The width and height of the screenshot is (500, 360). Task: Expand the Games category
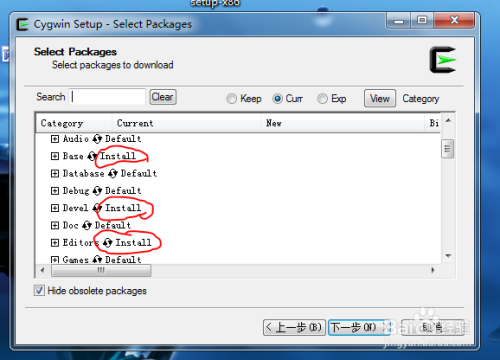(x=55, y=260)
